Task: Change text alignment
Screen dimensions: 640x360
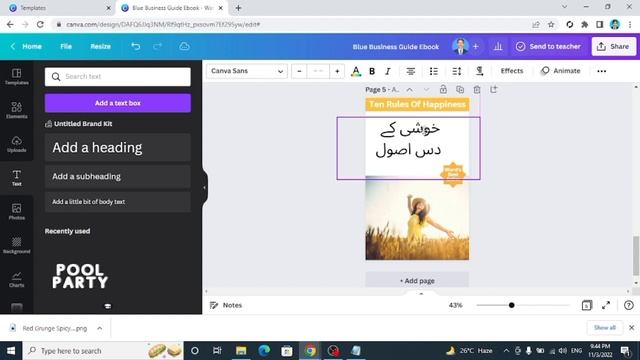Action: (411, 71)
